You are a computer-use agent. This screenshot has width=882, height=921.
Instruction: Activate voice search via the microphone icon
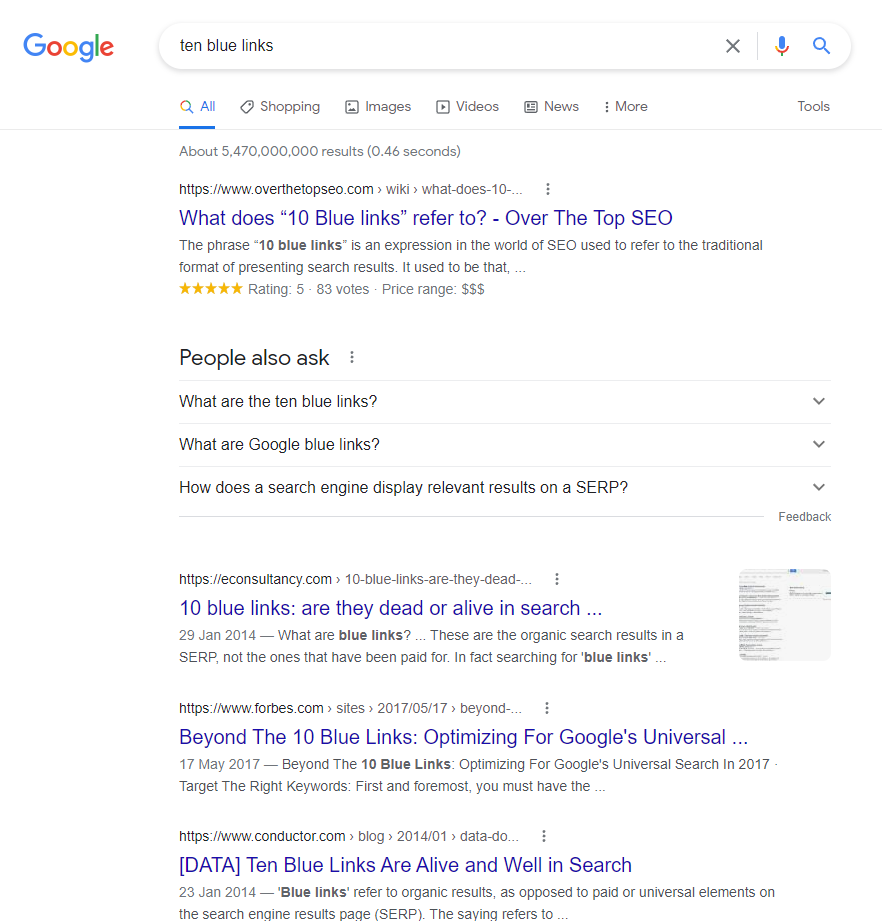point(781,46)
